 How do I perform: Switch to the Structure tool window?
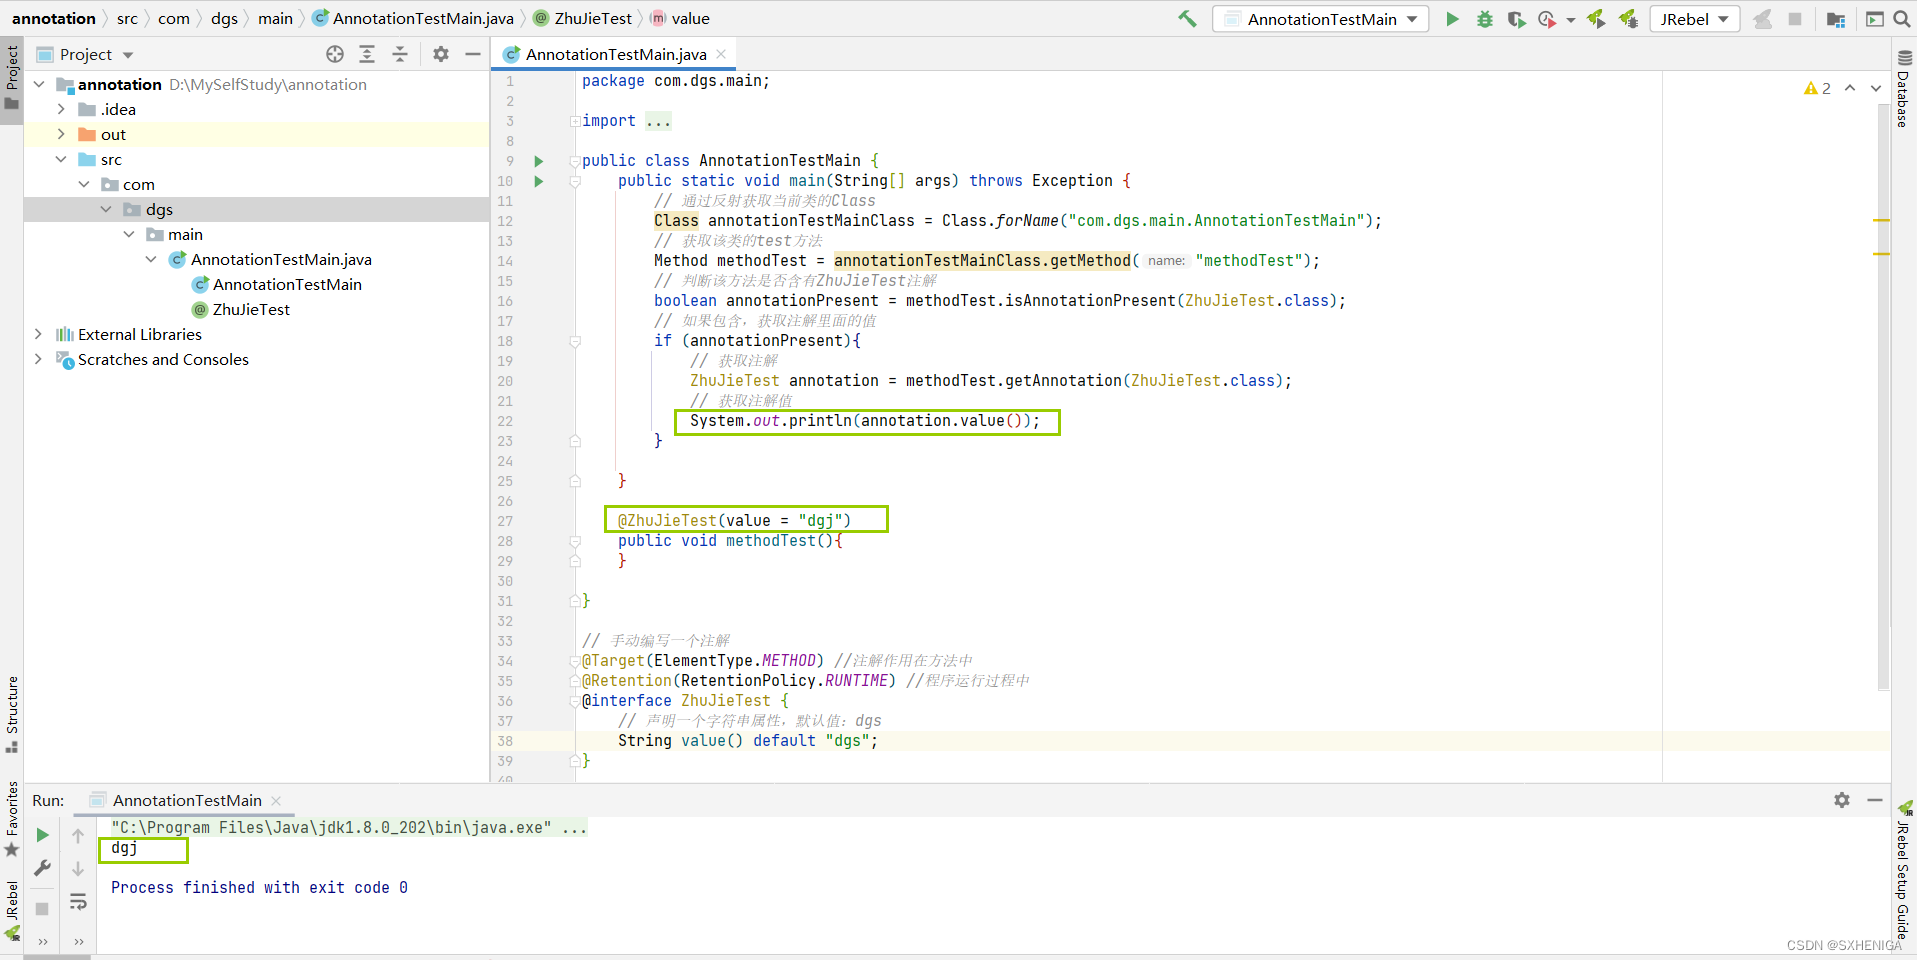click(12, 714)
